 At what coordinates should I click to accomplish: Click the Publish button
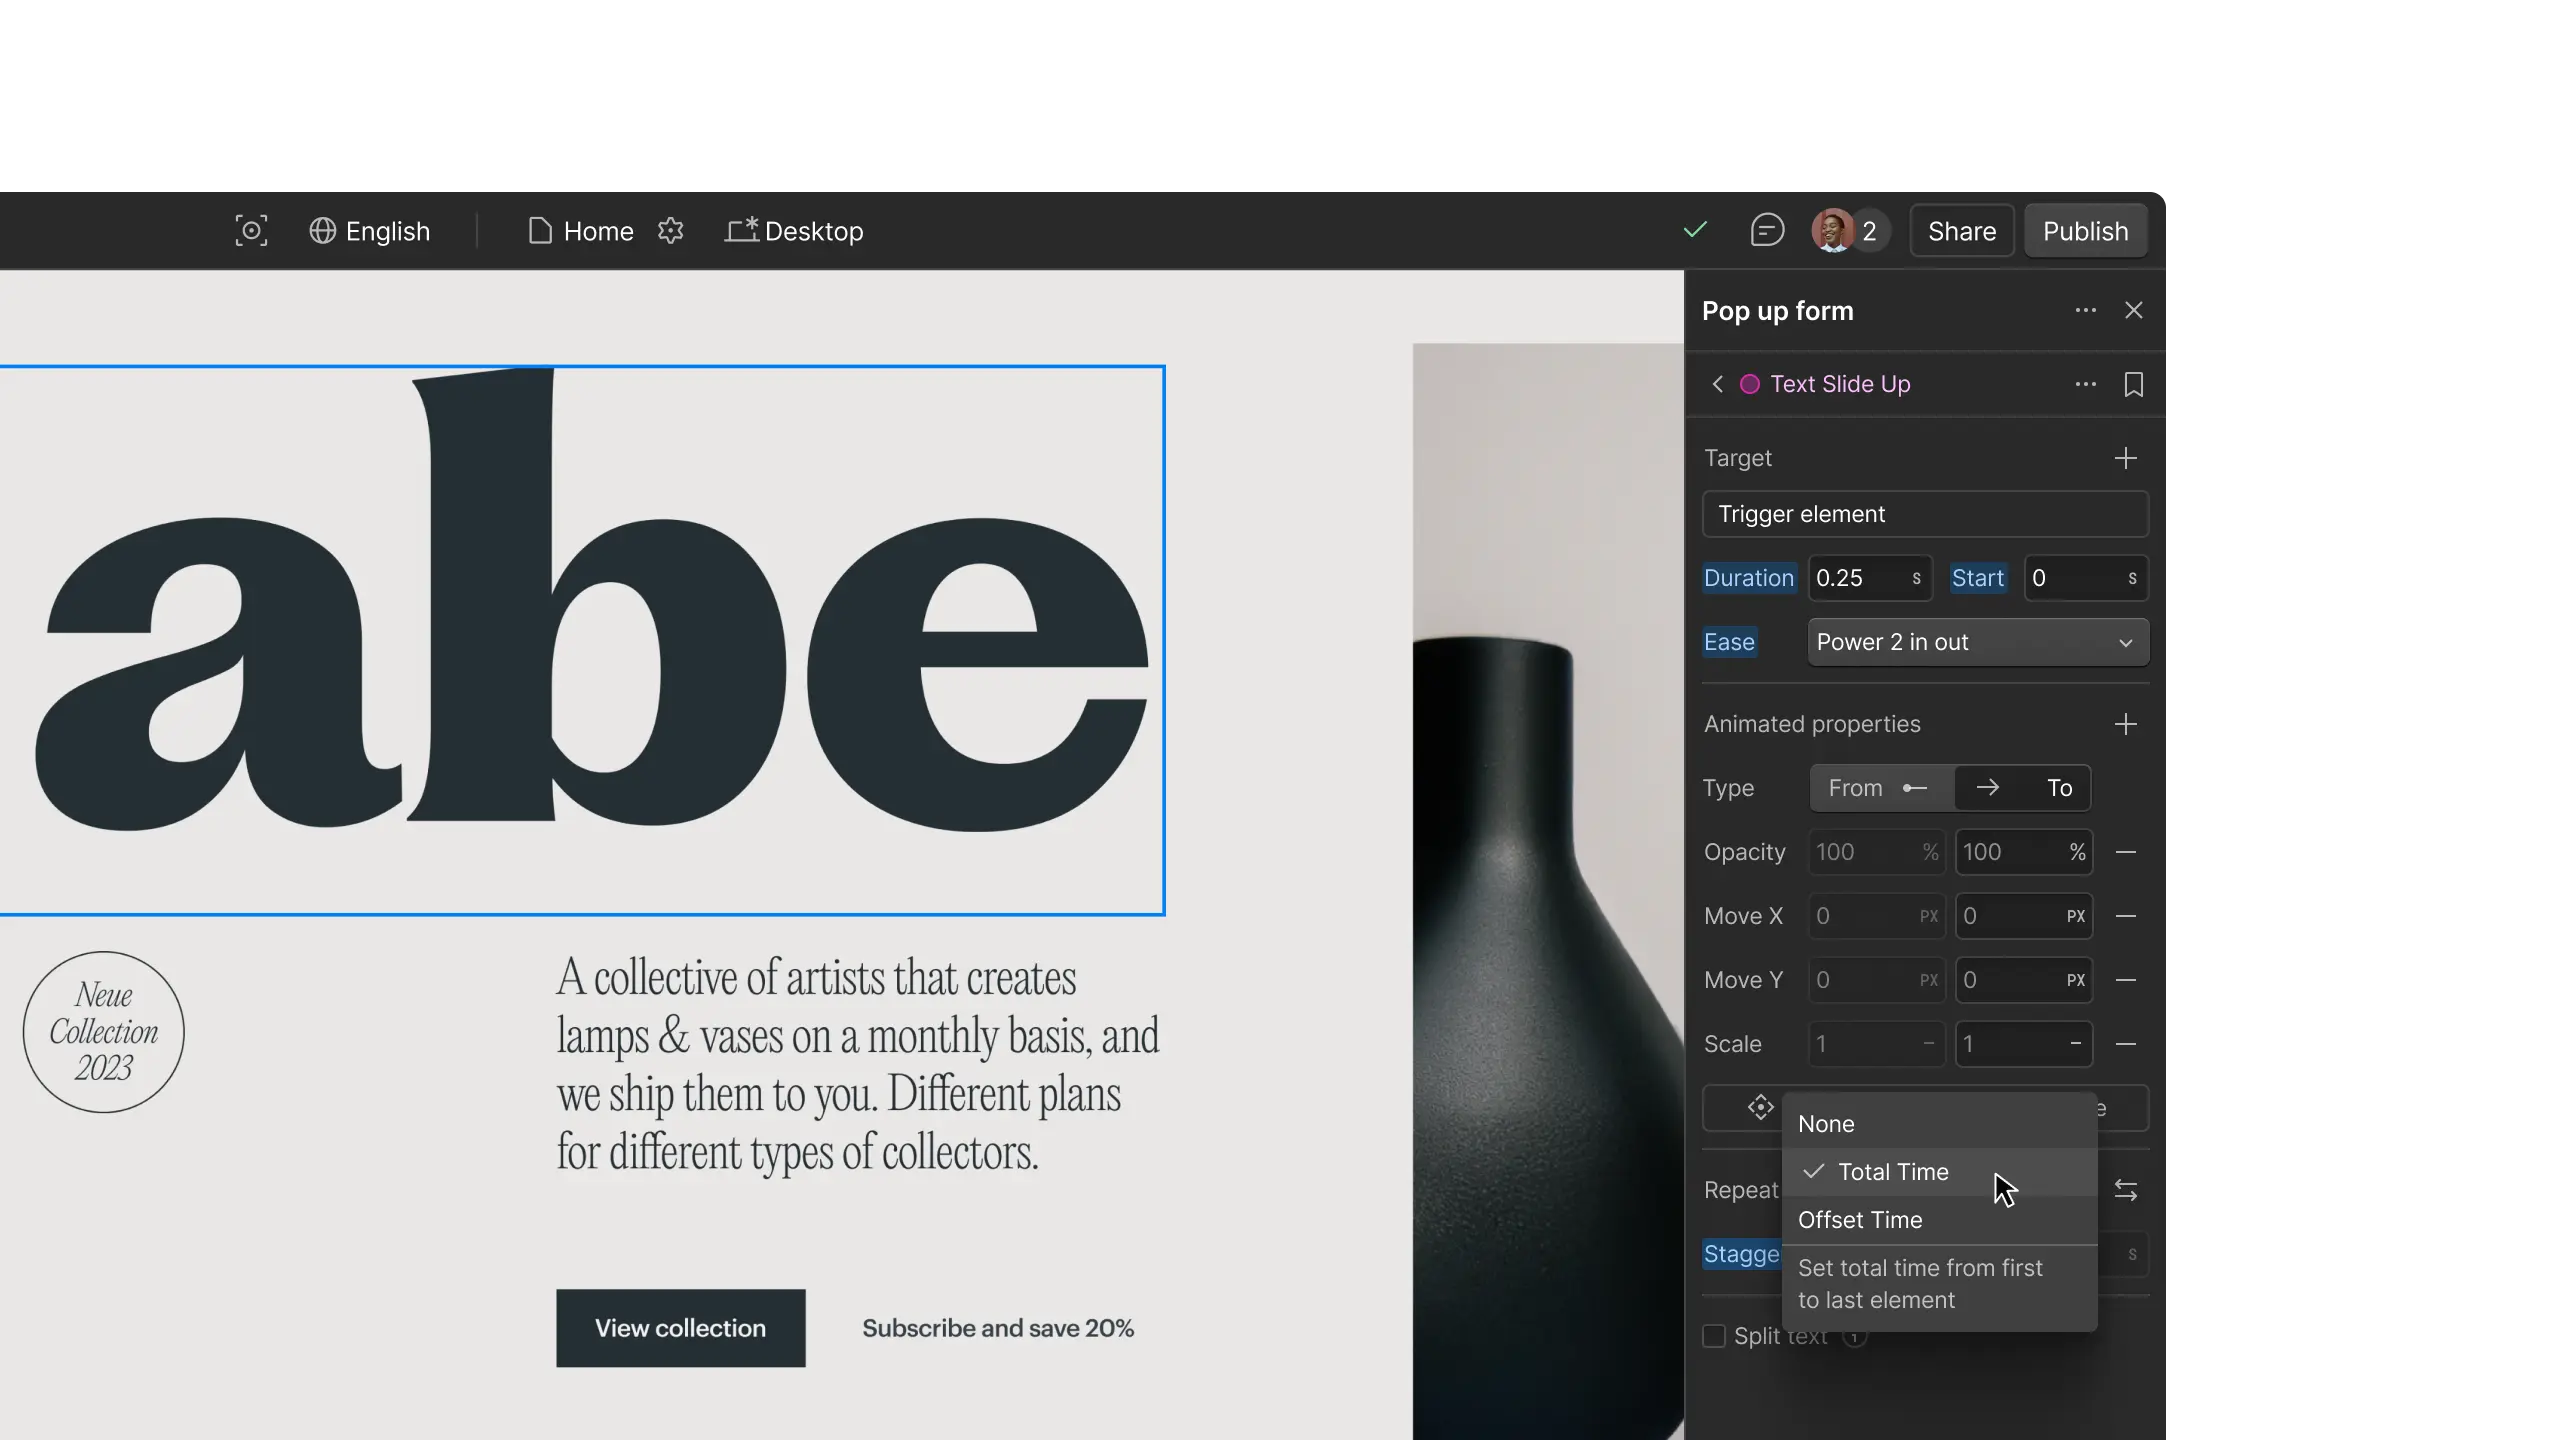(x=2085, y=231)
